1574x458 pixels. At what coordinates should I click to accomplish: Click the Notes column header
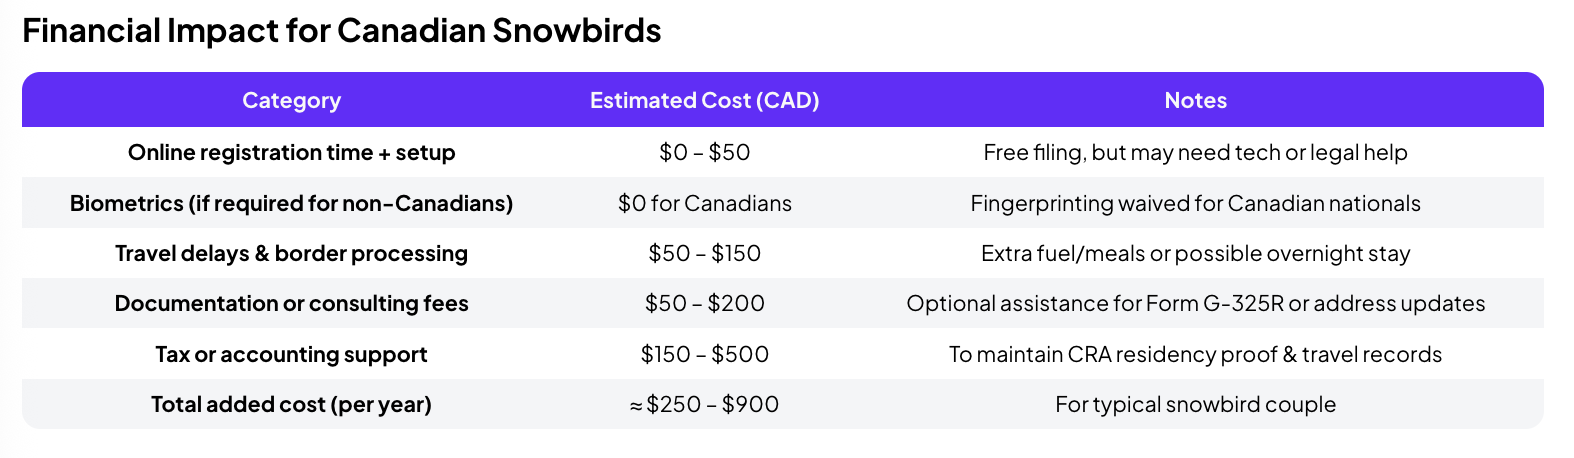pyautogui.click(x=1195, y=100)
